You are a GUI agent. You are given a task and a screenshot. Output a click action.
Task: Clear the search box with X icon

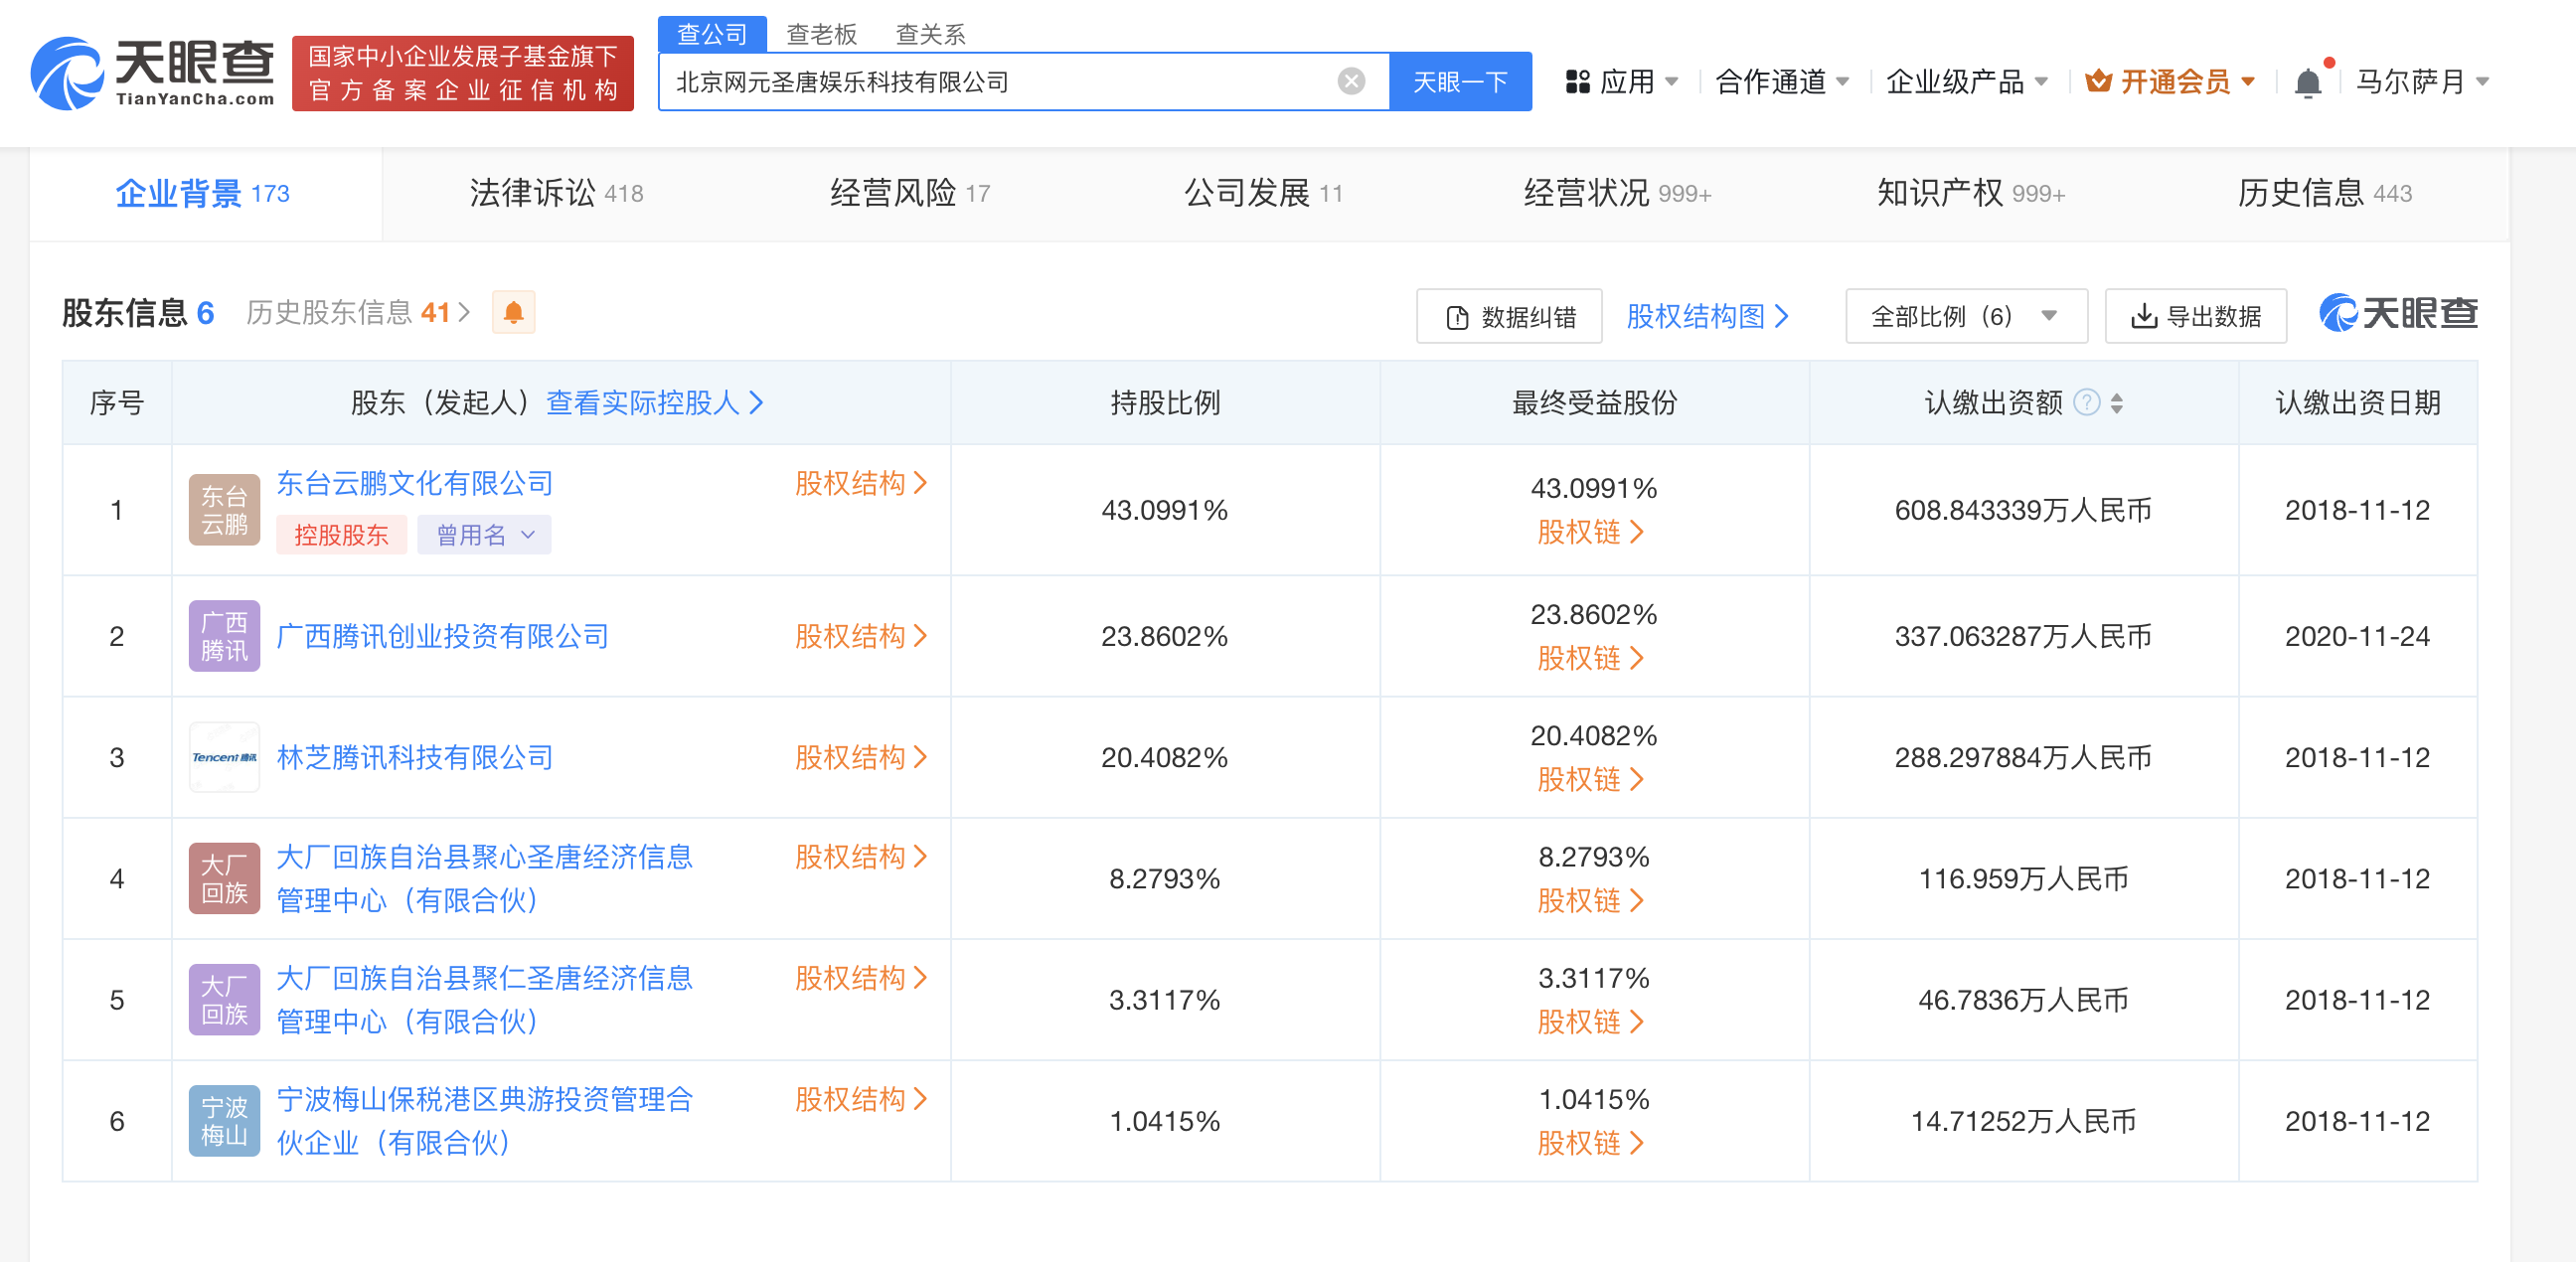pos(1351,81)
